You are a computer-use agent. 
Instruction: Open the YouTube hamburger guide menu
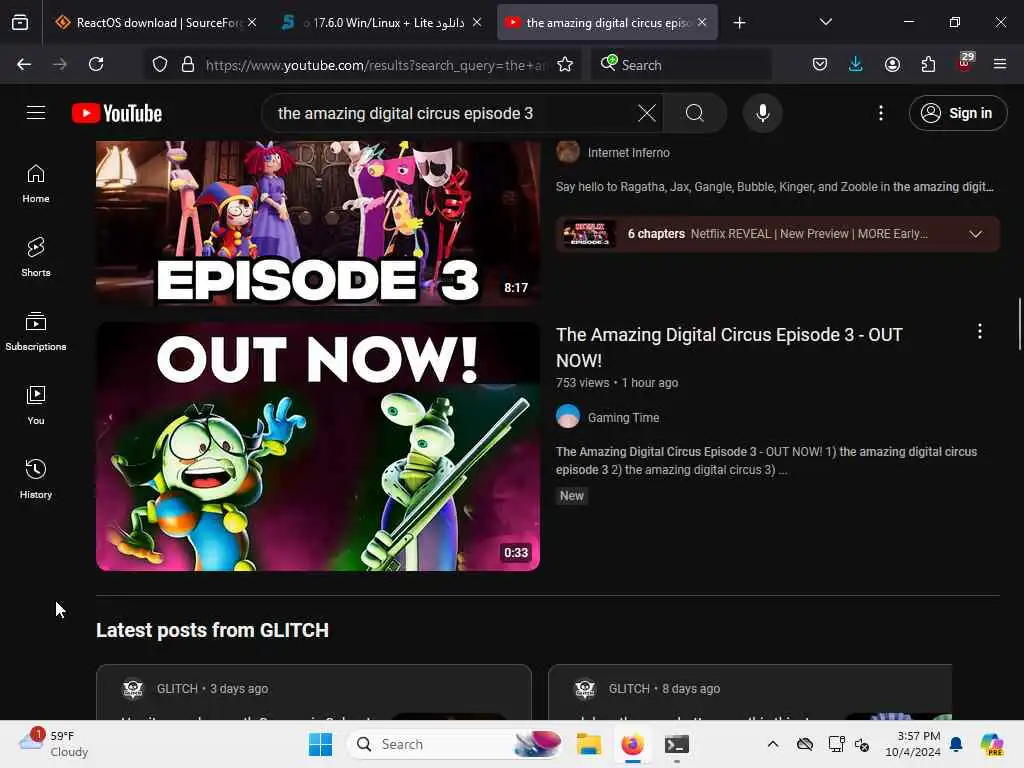36,113
